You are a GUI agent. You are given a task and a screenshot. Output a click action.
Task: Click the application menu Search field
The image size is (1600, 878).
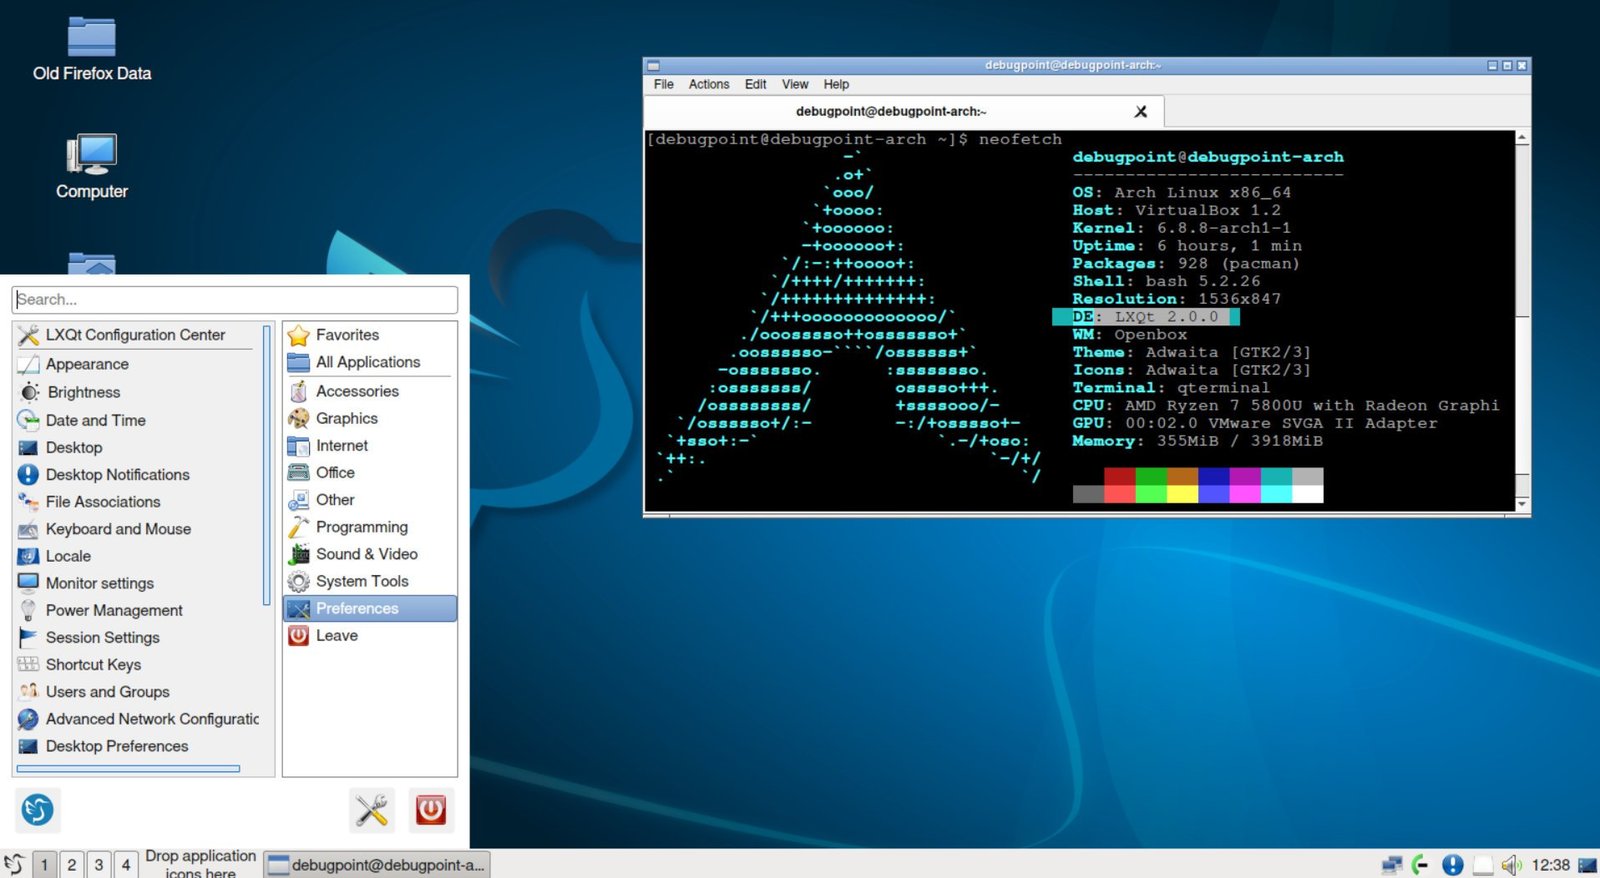coord(235,299)
